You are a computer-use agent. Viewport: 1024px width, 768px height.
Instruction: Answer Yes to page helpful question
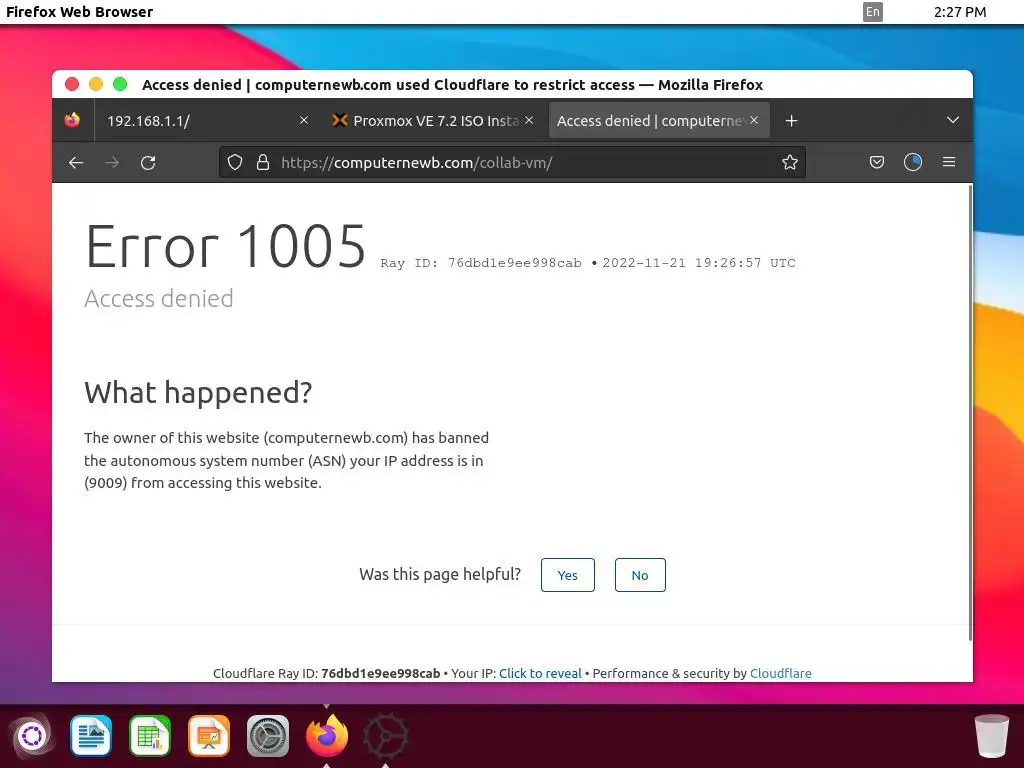(x=568, y=575)
